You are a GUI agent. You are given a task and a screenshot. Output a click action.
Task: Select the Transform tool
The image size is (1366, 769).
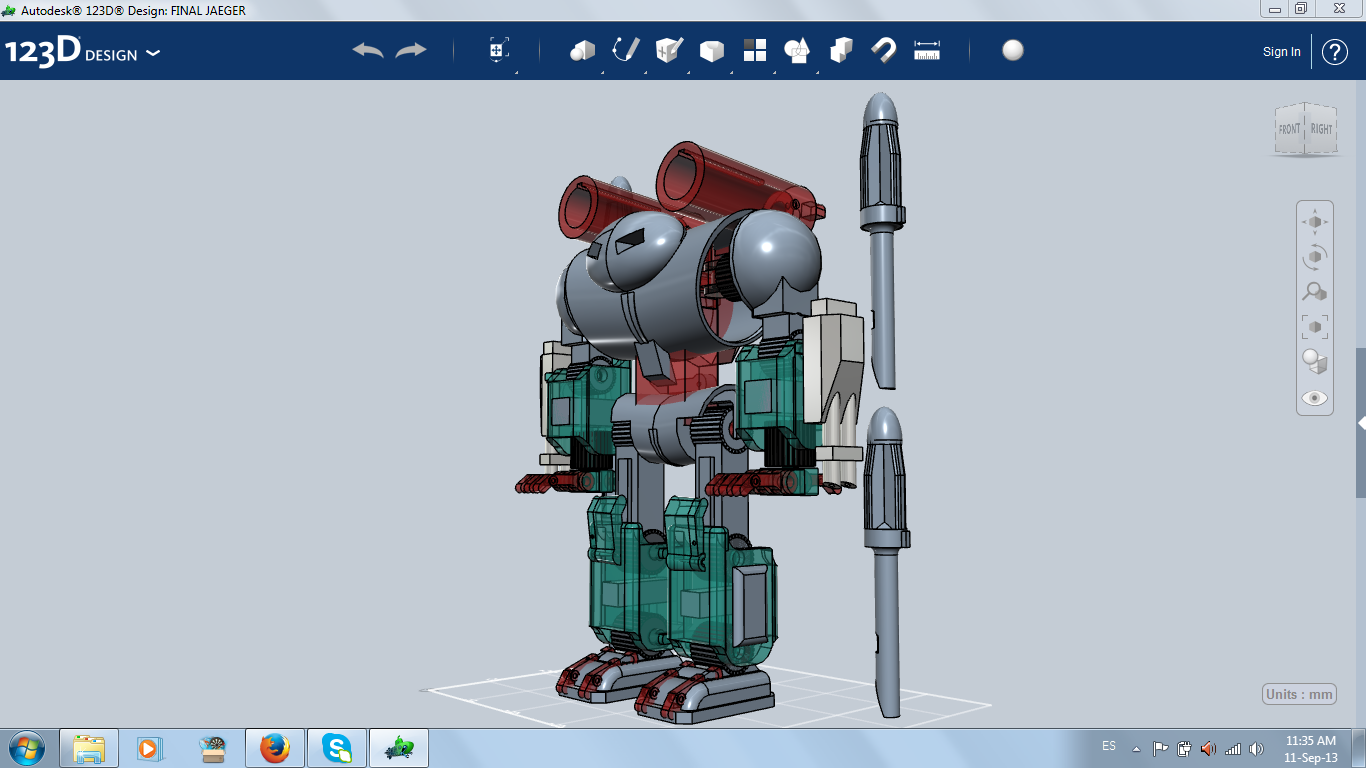coord(497,48)
